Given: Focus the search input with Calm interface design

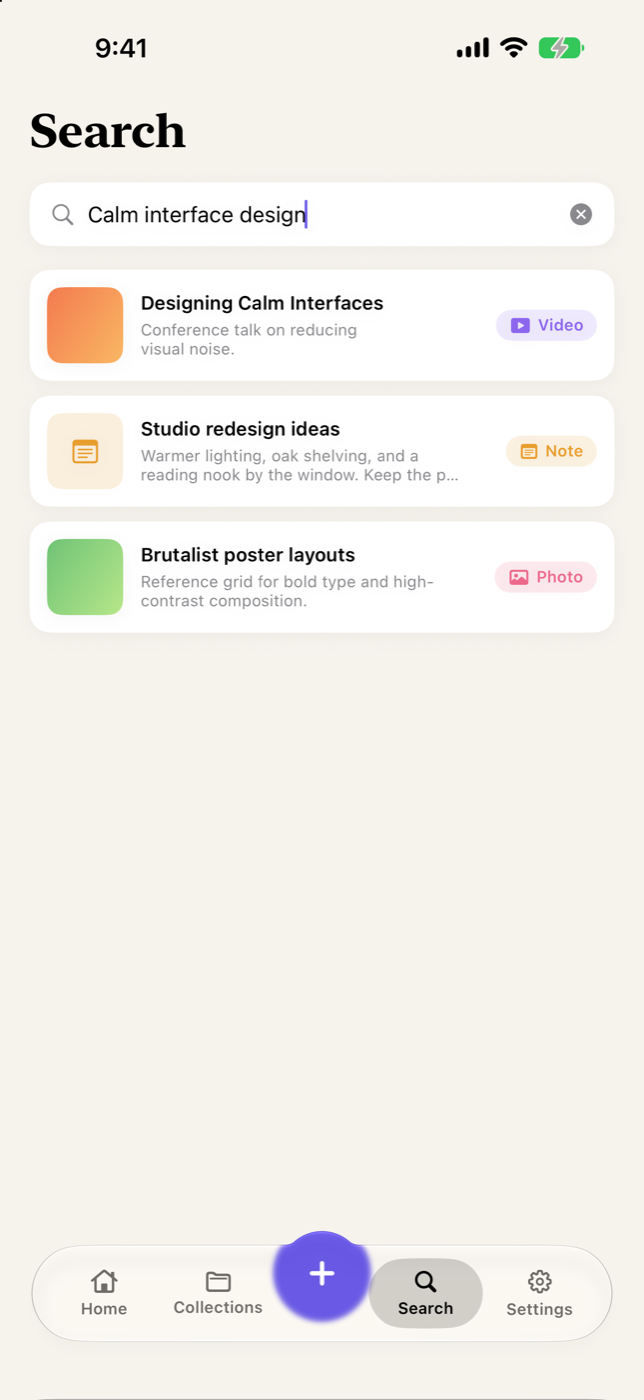Looking at the screenshot, I should click(322, 214).
